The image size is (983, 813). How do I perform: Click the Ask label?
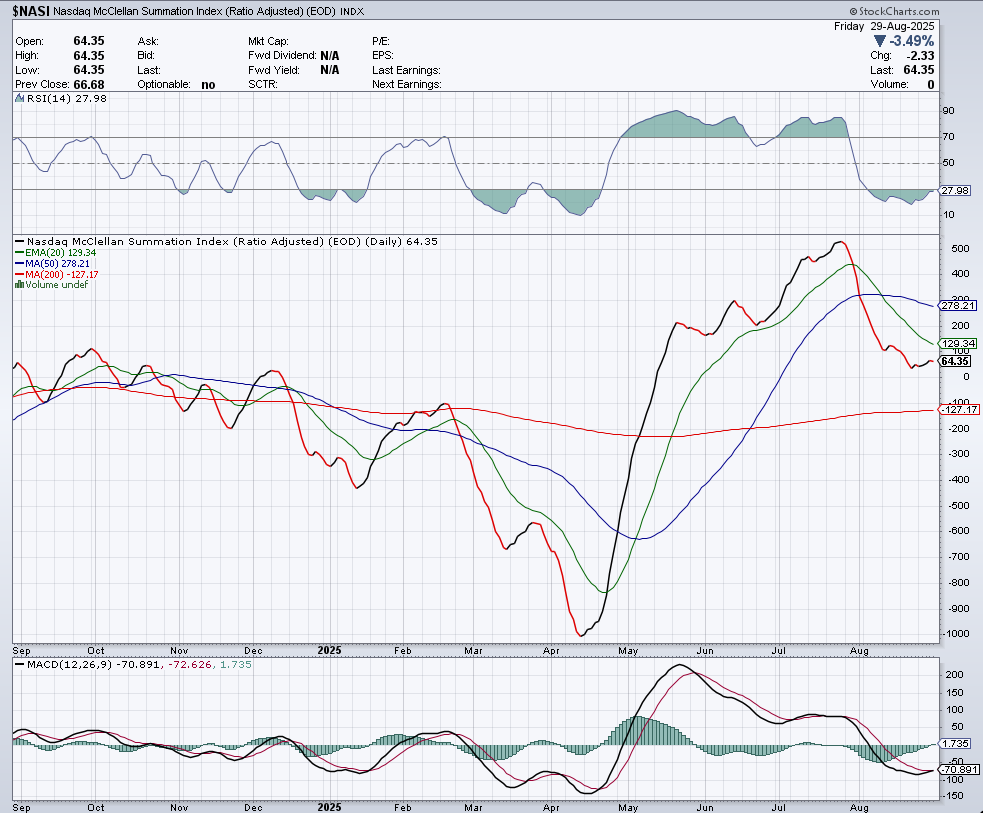coord(148,41)
